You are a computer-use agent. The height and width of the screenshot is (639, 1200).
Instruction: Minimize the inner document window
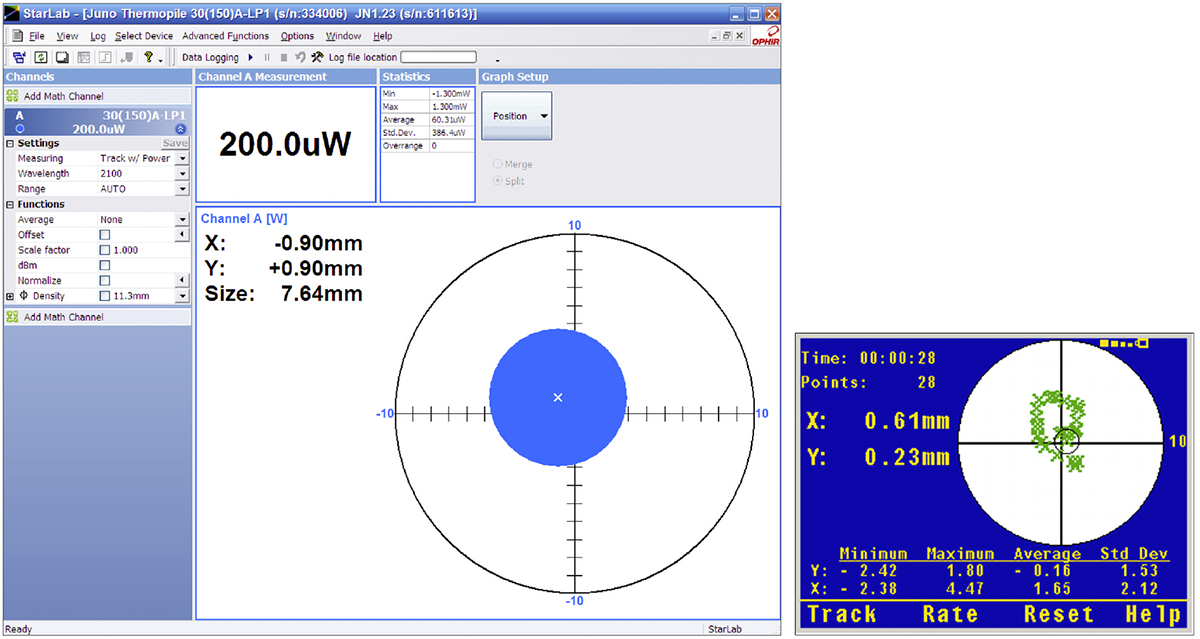tap(713, 36)
